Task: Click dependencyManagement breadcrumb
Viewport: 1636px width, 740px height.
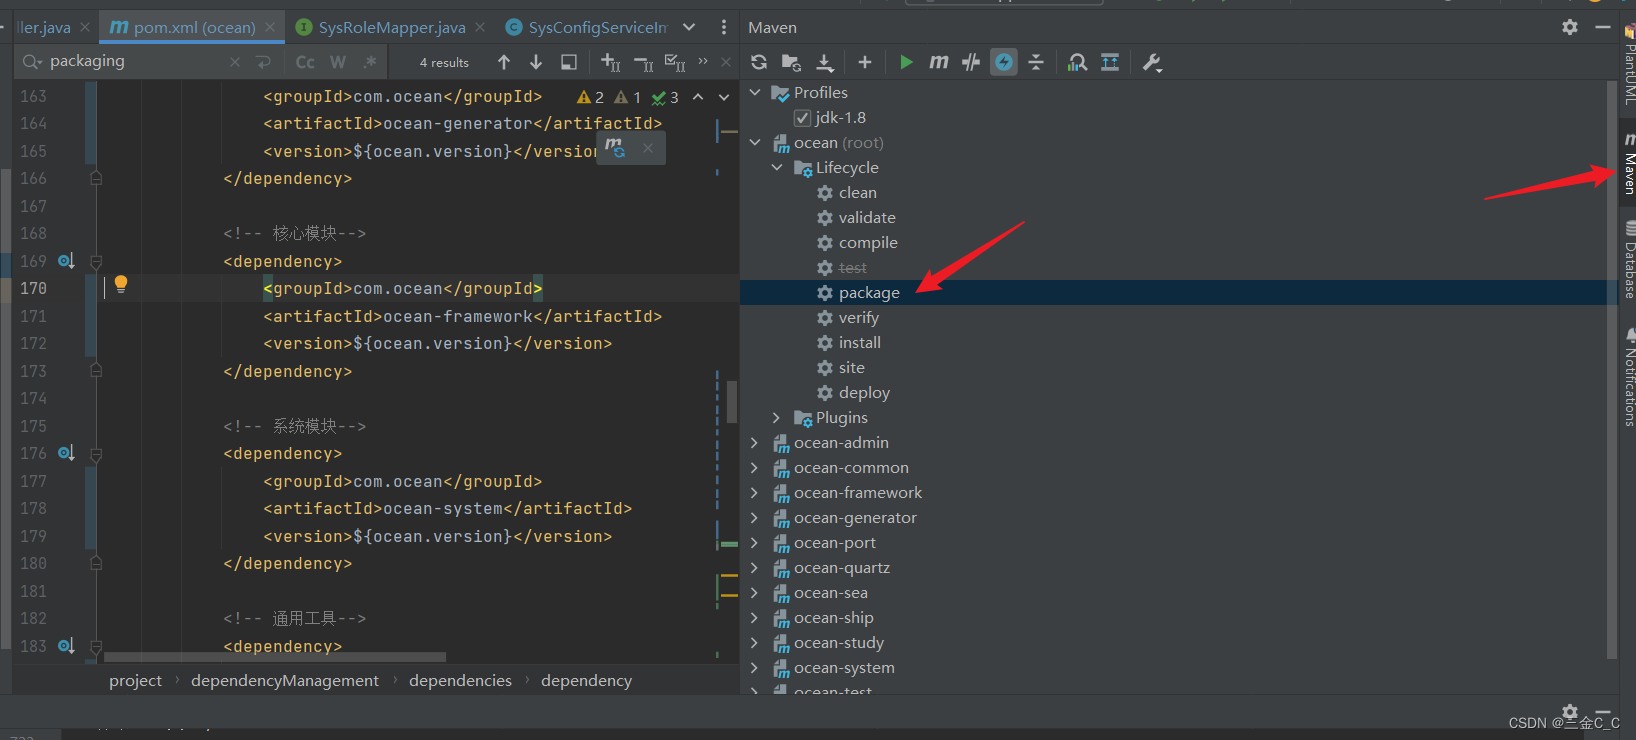Action: click(285, 680)
